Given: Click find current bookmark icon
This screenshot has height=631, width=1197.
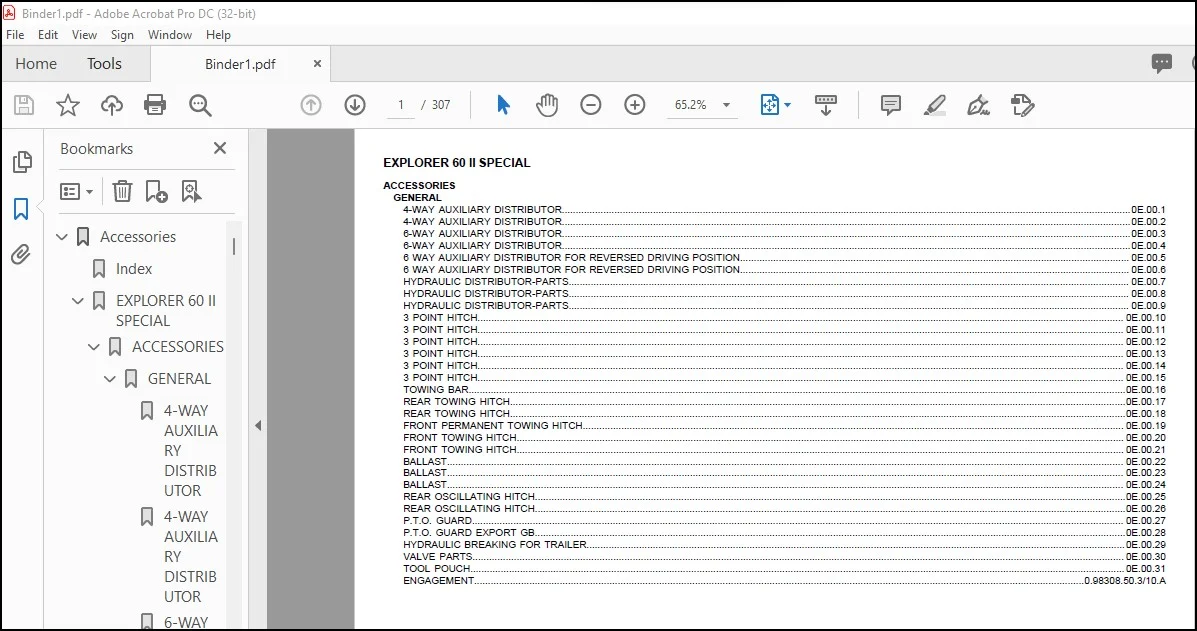Looking at the screenshot, I should point(191,191).
